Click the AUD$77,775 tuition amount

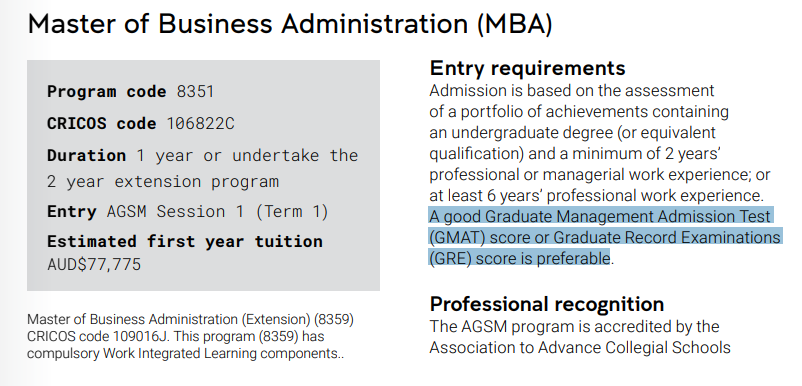[x=94, y=264]
